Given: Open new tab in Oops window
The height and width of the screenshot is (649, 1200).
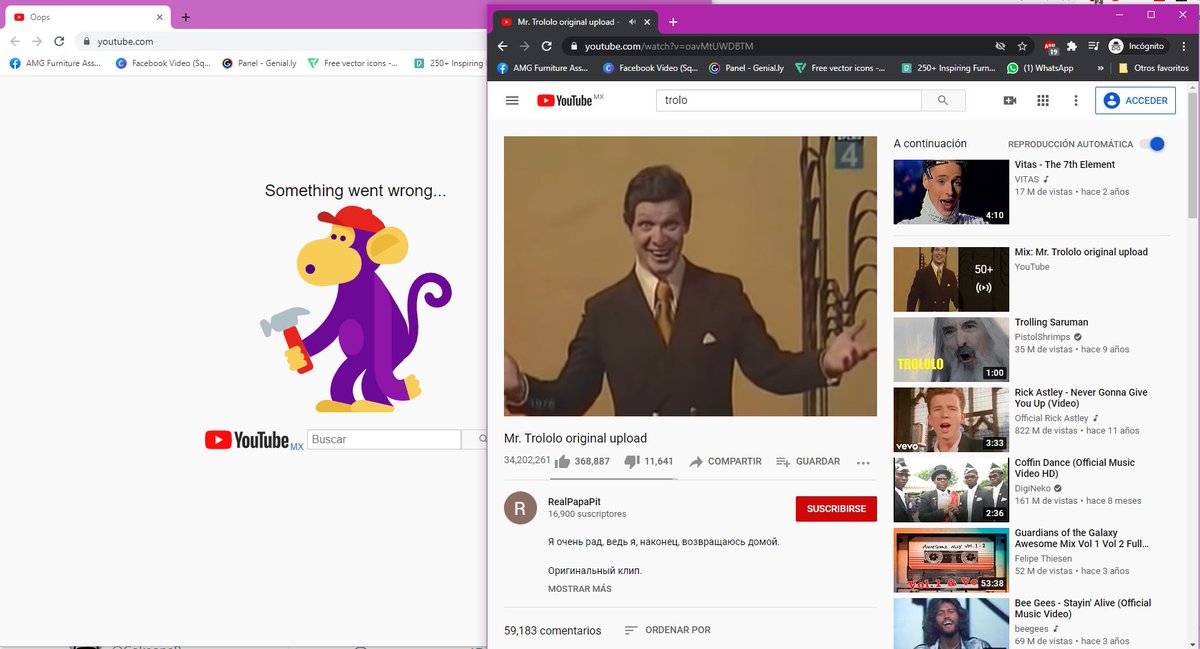Looking at the screenshot, I should pos(186,17).
